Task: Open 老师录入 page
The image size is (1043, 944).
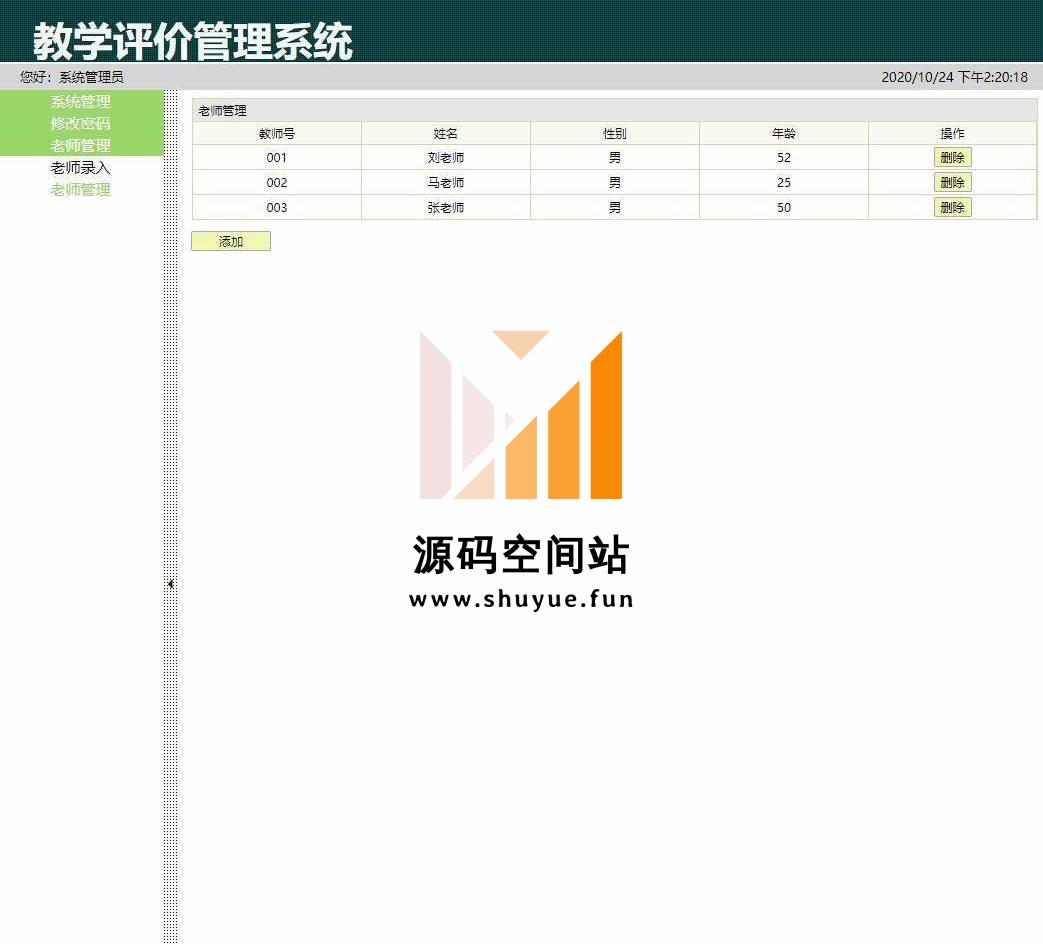Action: (80, 168)
